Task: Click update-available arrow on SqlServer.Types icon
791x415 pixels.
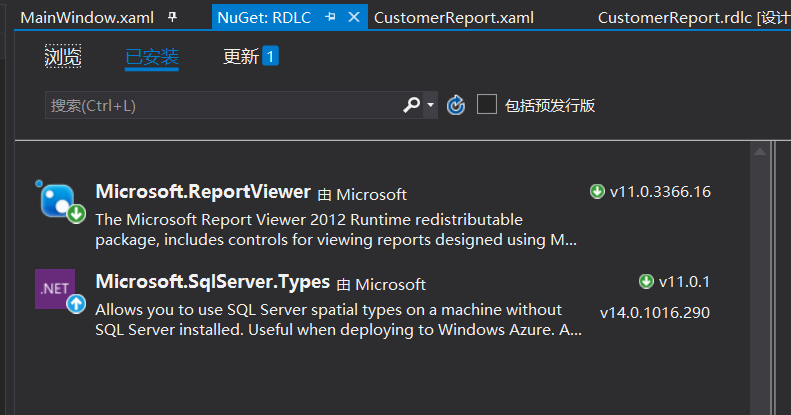Action: point(76,304)
